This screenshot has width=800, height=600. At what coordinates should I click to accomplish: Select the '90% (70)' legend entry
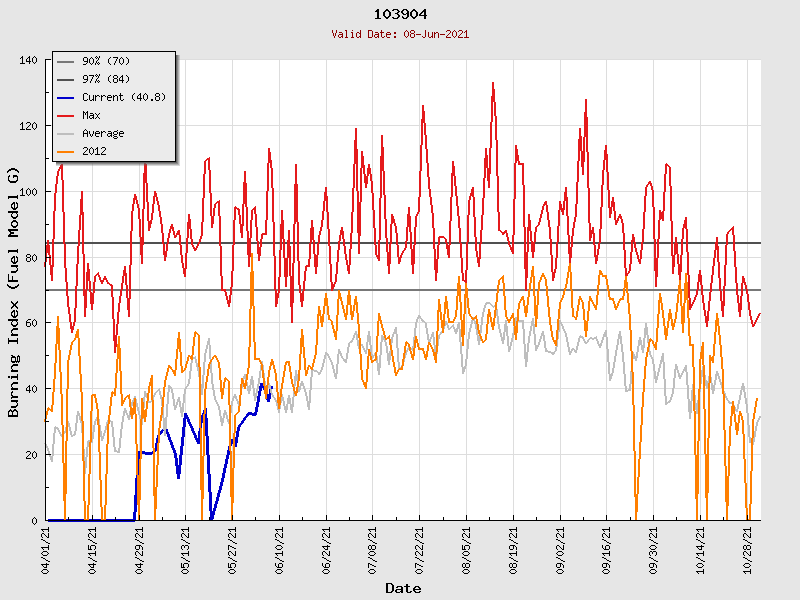pyautogui.click(x=106, y=62)
